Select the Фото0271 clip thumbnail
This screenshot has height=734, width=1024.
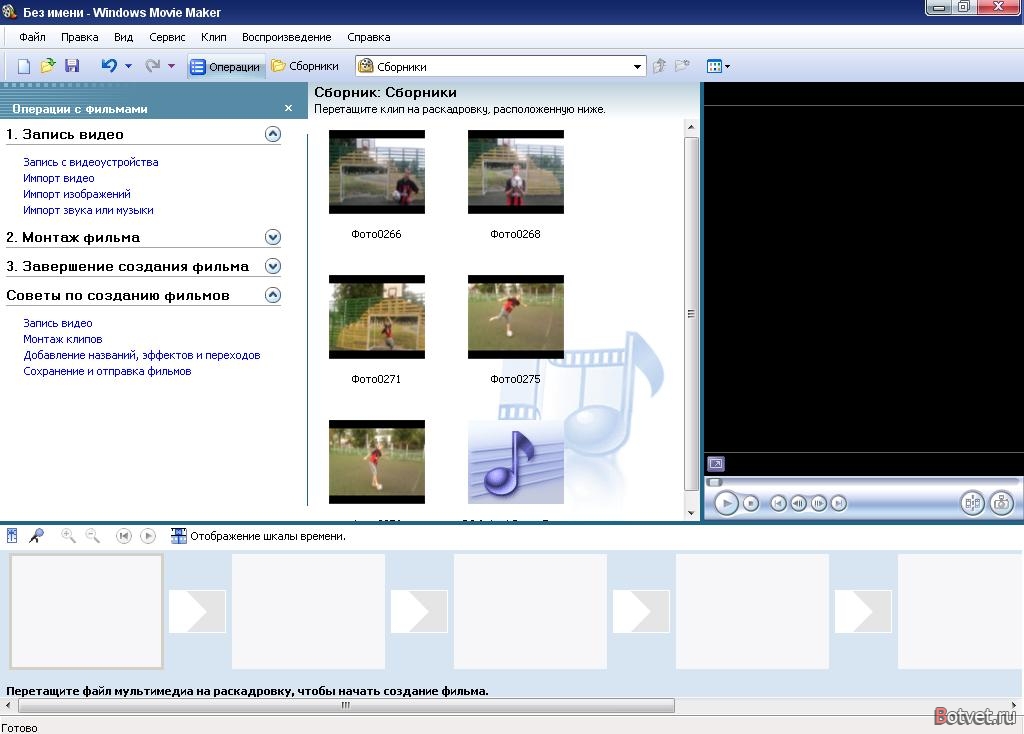coord(377,317)
